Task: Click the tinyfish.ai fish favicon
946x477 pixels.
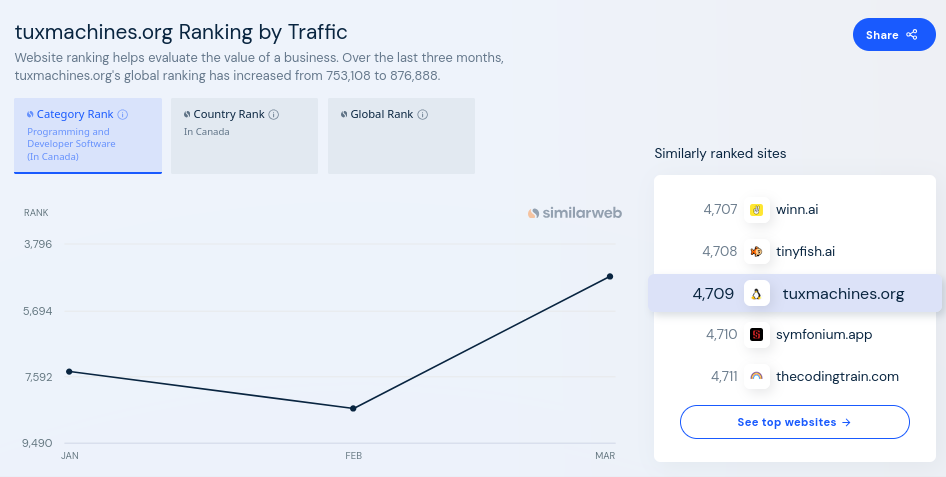Action: pyautogui.click(x=757, y=251)
